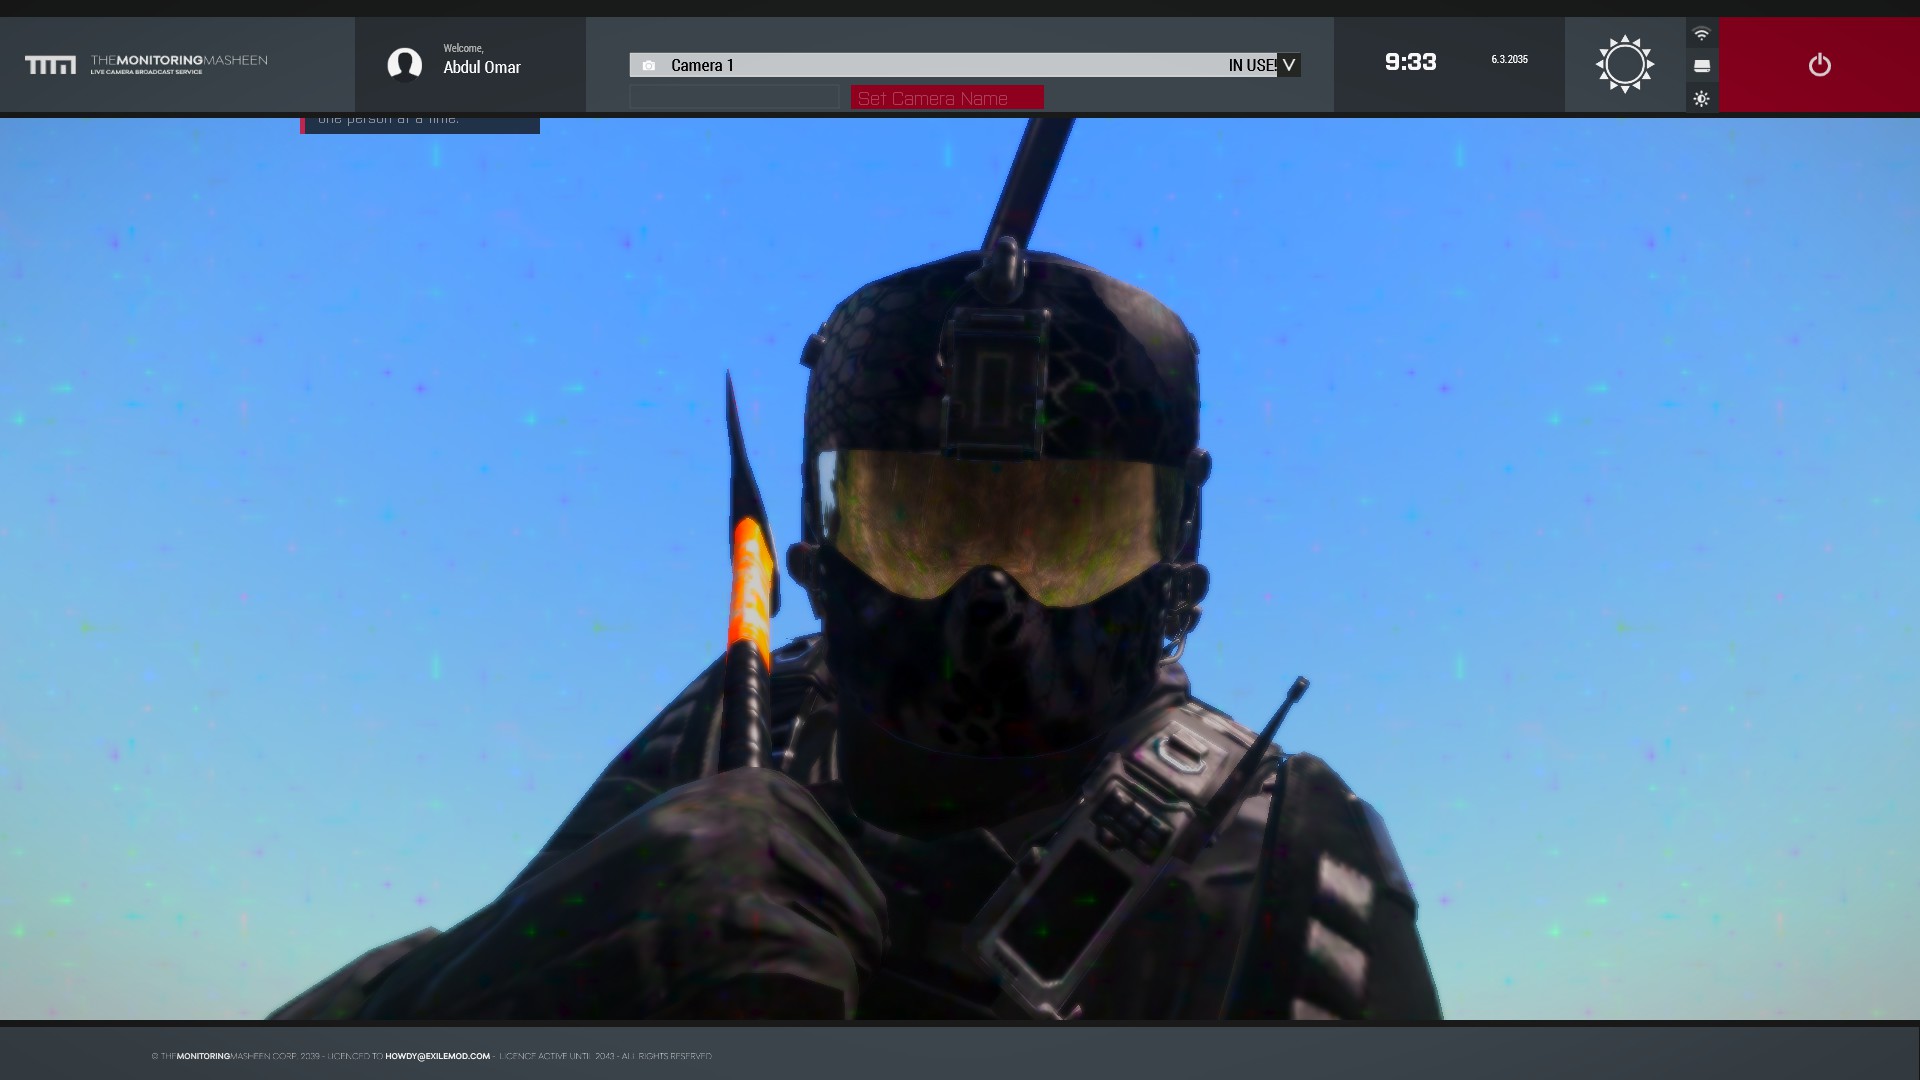
Task: Click the large sun daylight icon
Action: tap(1624, 65)
